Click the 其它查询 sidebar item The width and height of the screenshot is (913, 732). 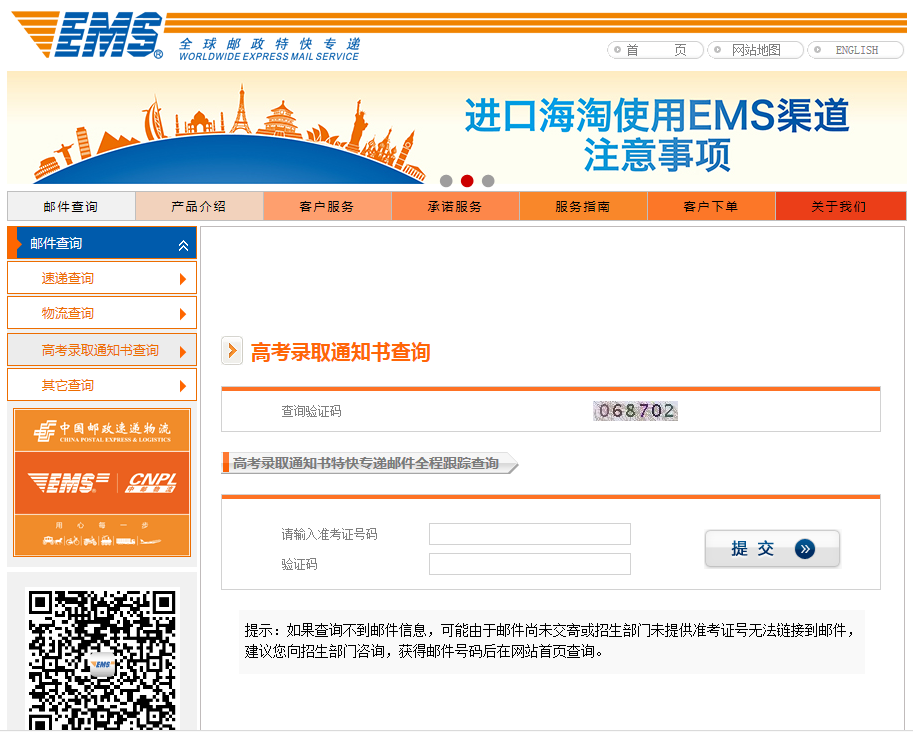click(x=68, y=386)
